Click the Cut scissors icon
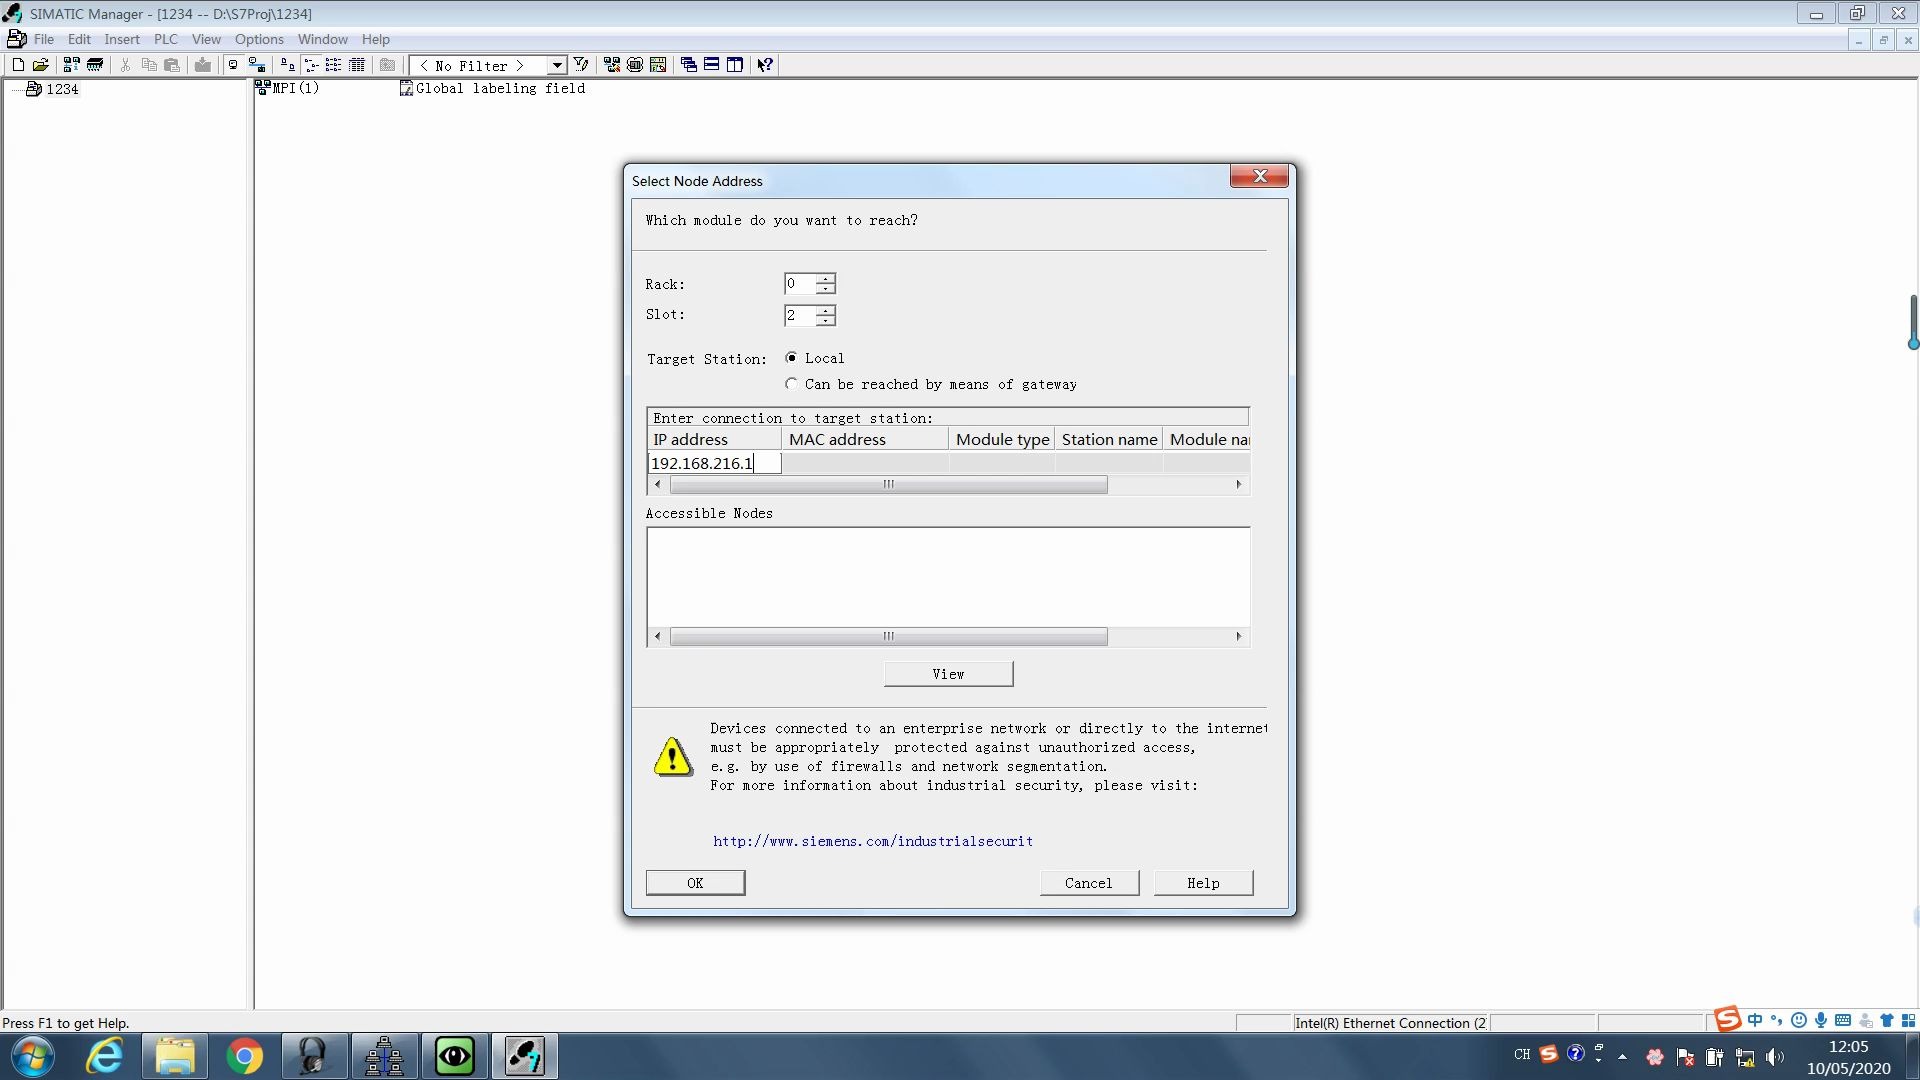The height and width of the screenshot is (1080, 1920). [125, 65]
